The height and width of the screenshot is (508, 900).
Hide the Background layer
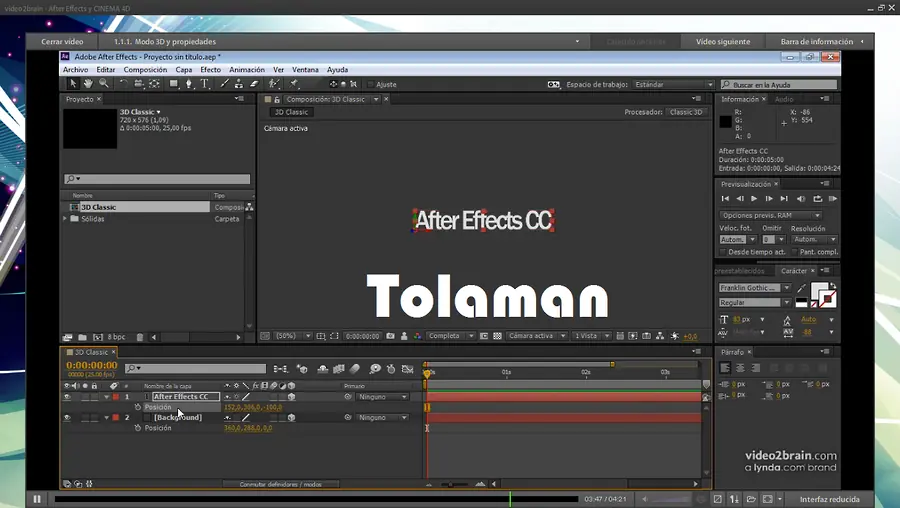coord(67,417)
